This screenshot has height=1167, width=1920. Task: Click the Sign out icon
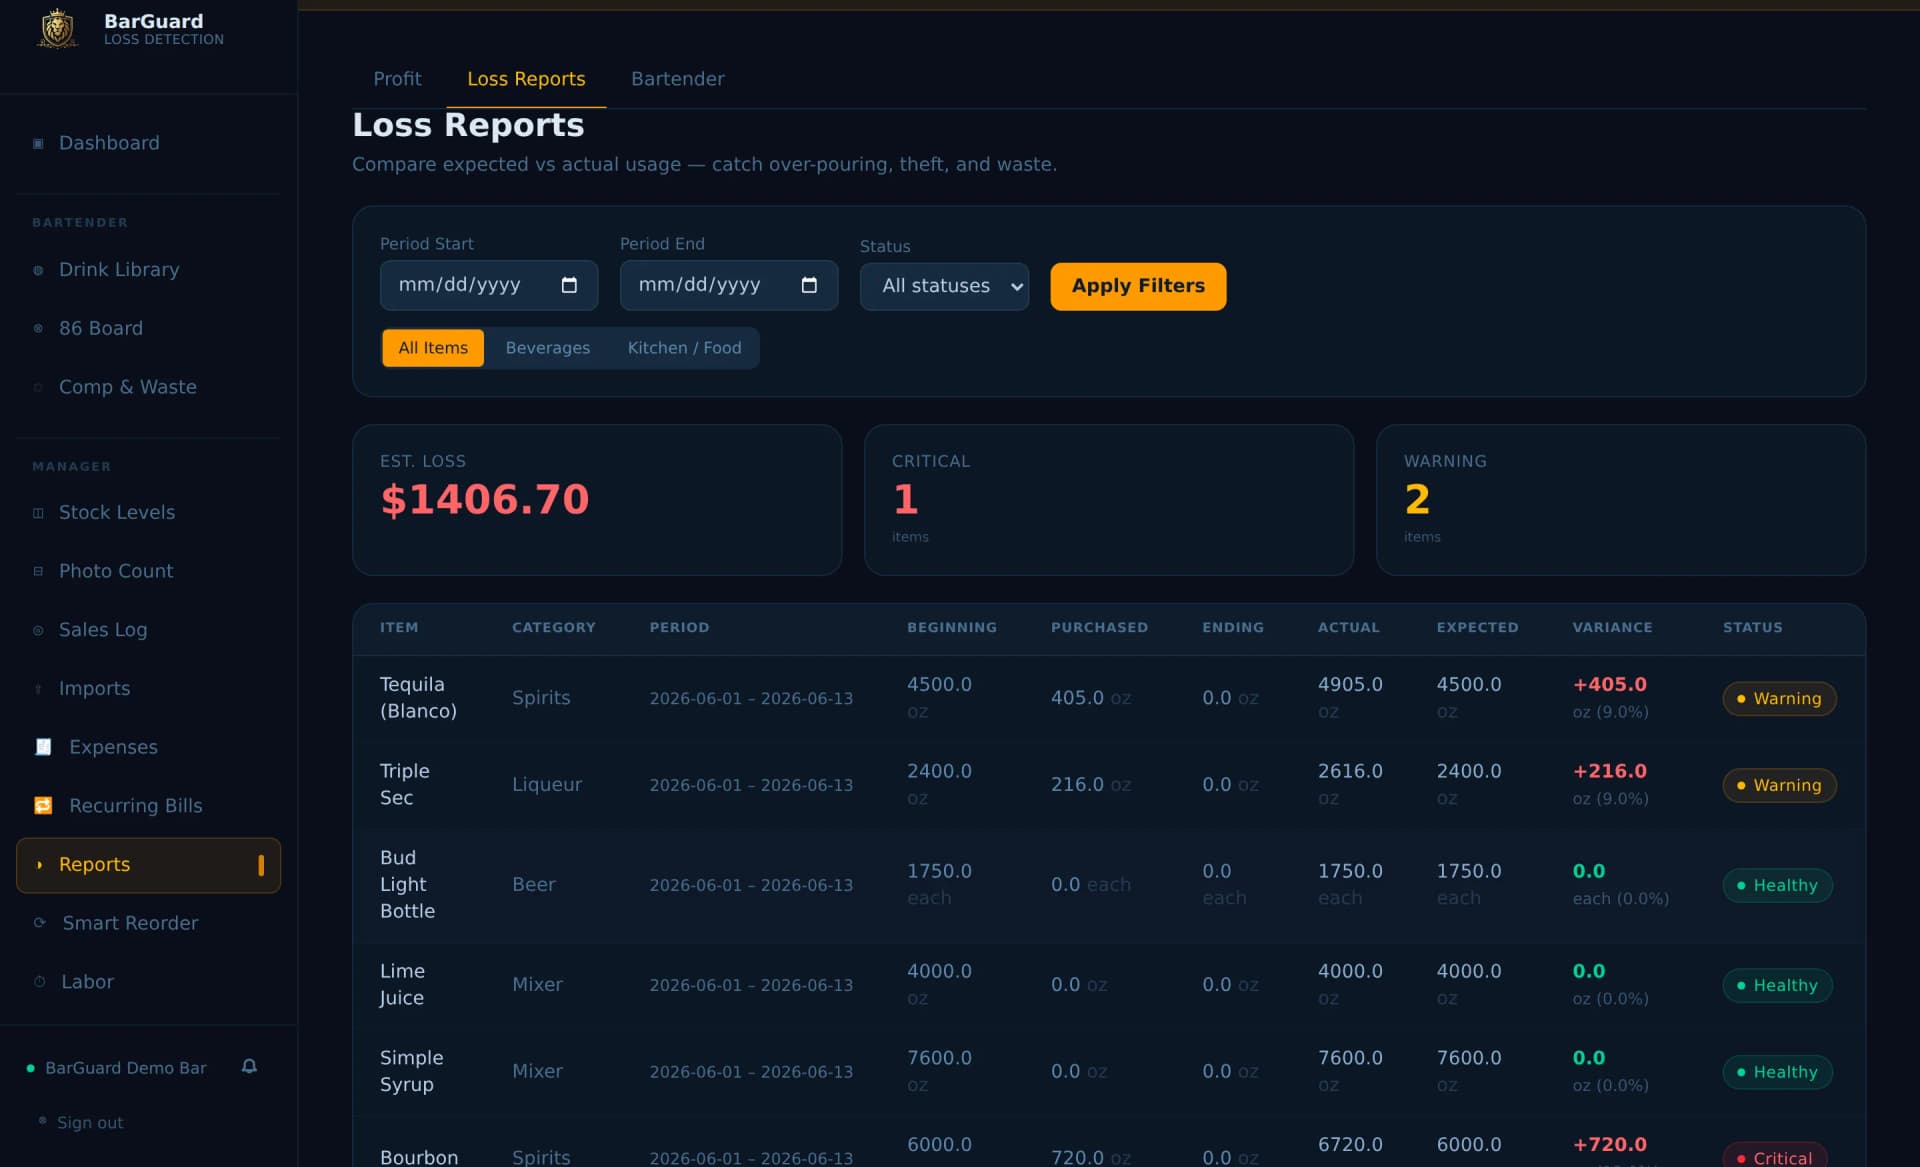point(42,1121)
